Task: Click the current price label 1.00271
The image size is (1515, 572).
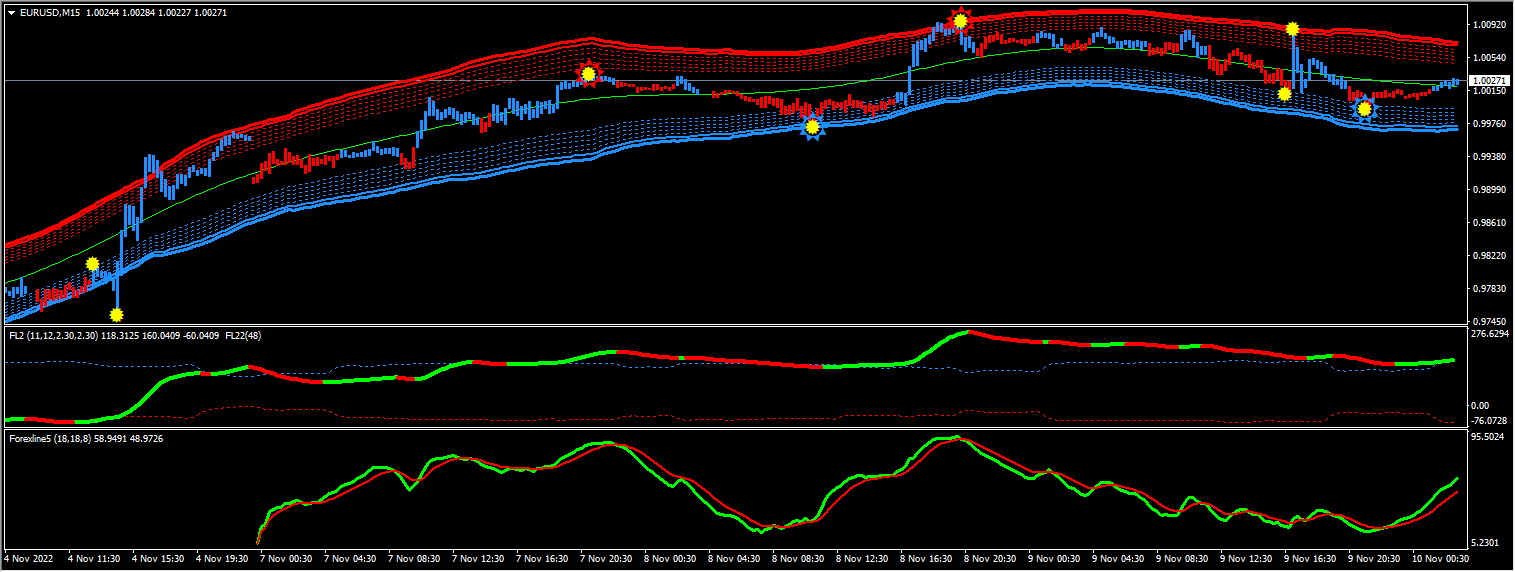Action: (x=1490, y=80)
